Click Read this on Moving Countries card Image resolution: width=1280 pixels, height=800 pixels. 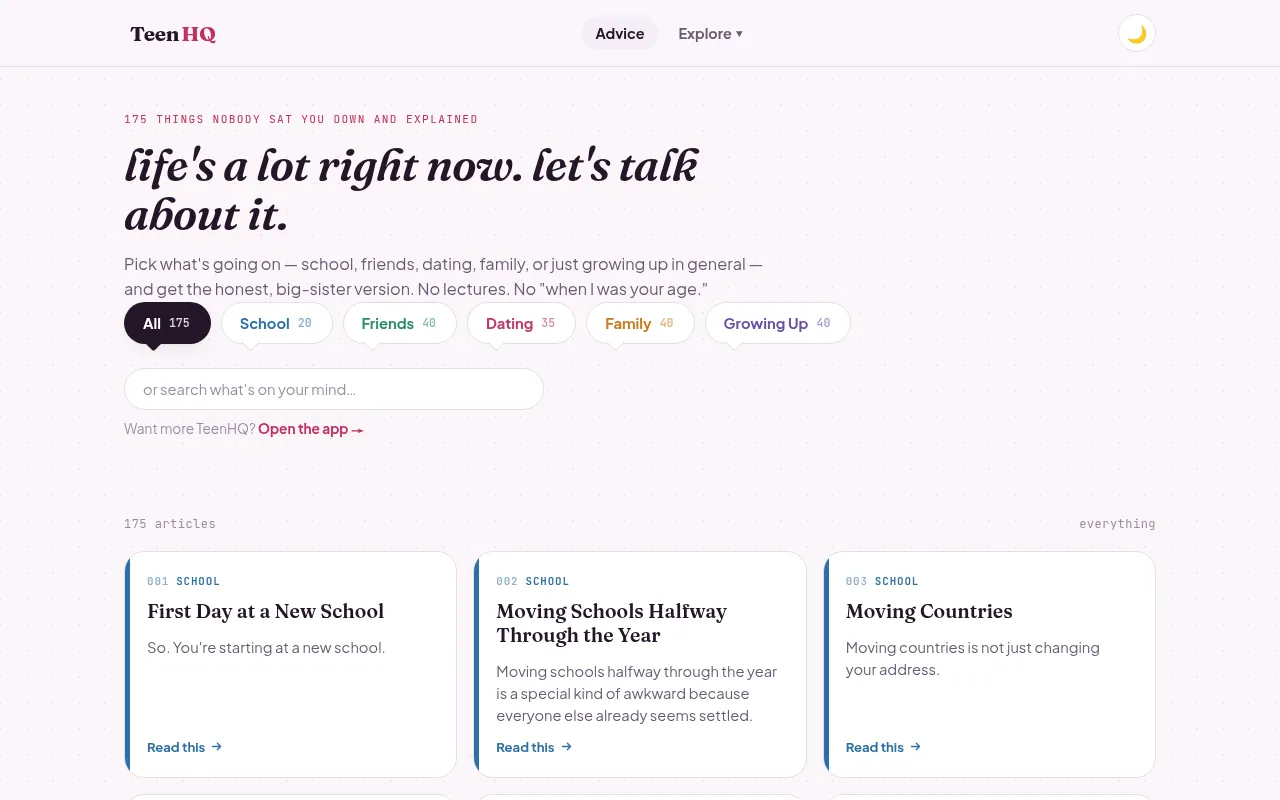click(x=883, y=747)
